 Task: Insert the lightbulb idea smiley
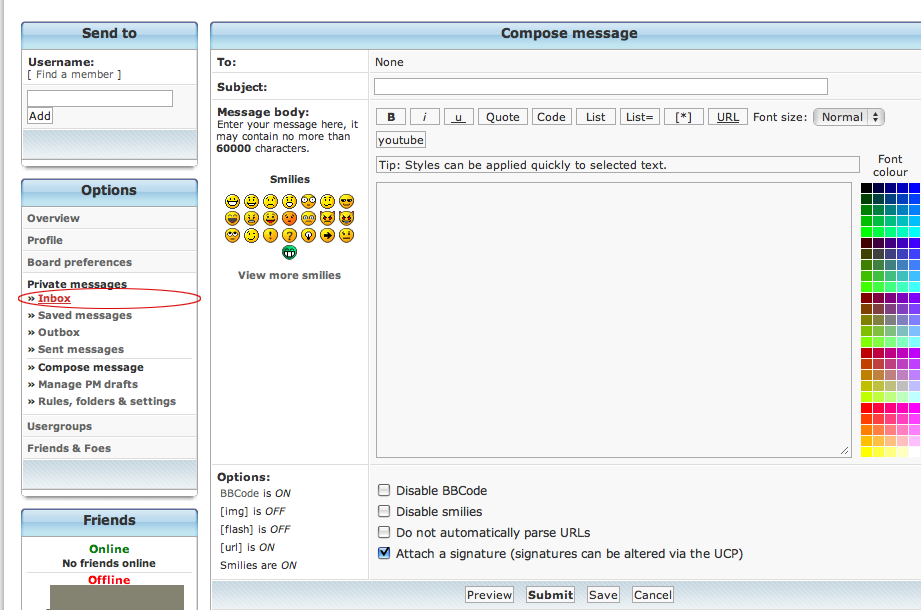tap(308, 235)
